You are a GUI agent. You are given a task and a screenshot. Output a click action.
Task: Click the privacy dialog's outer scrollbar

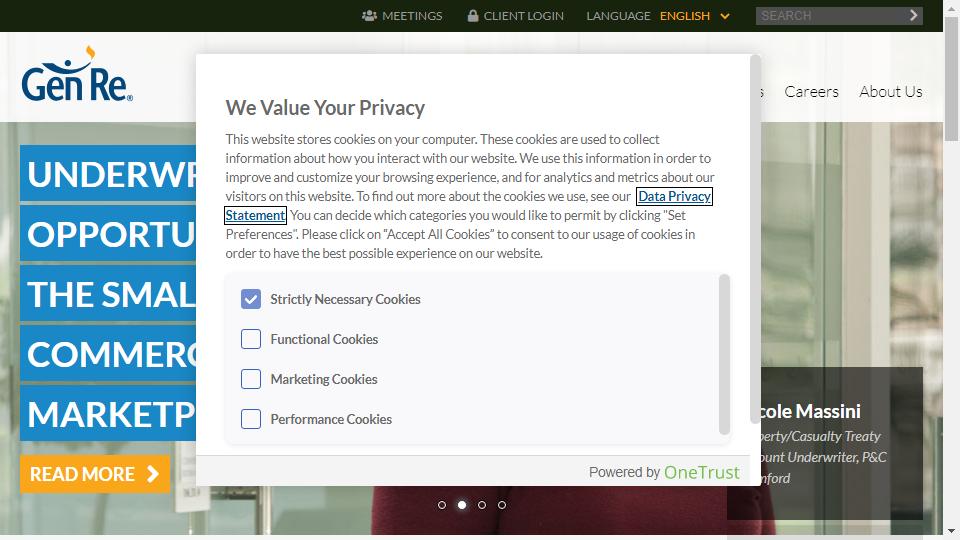tap(755, 240)
